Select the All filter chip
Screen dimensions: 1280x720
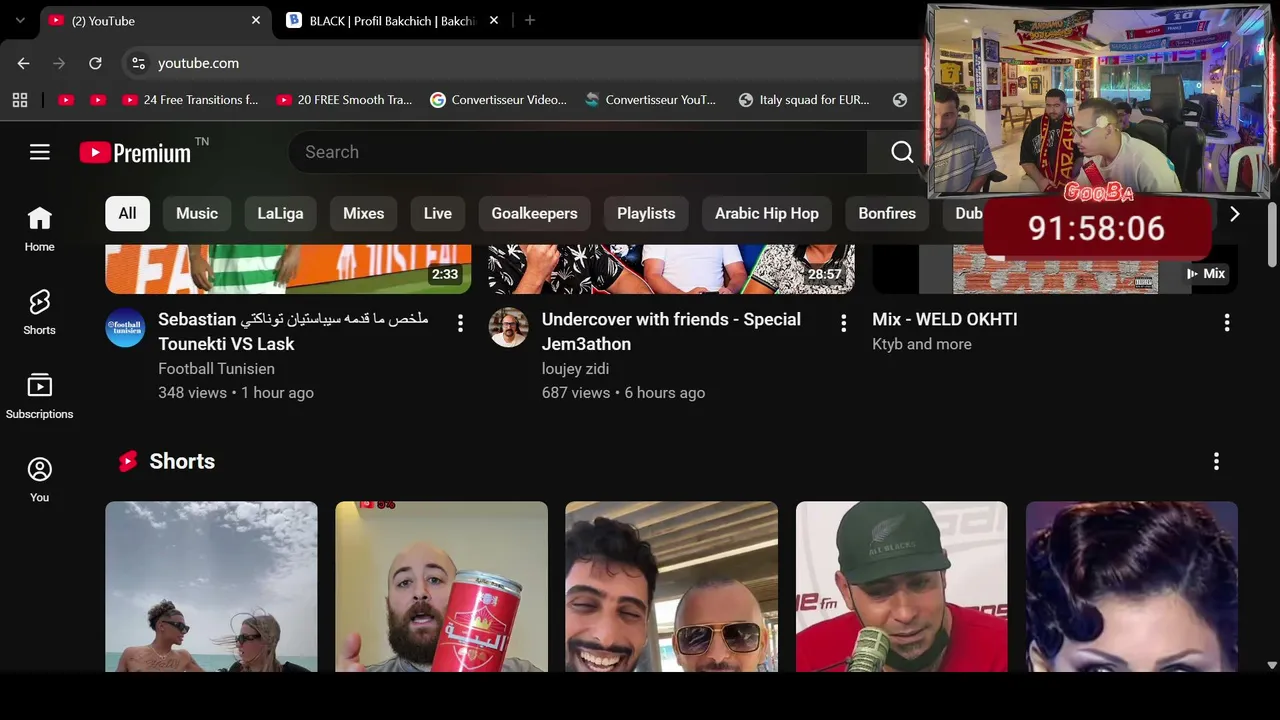tap(127, 213)
